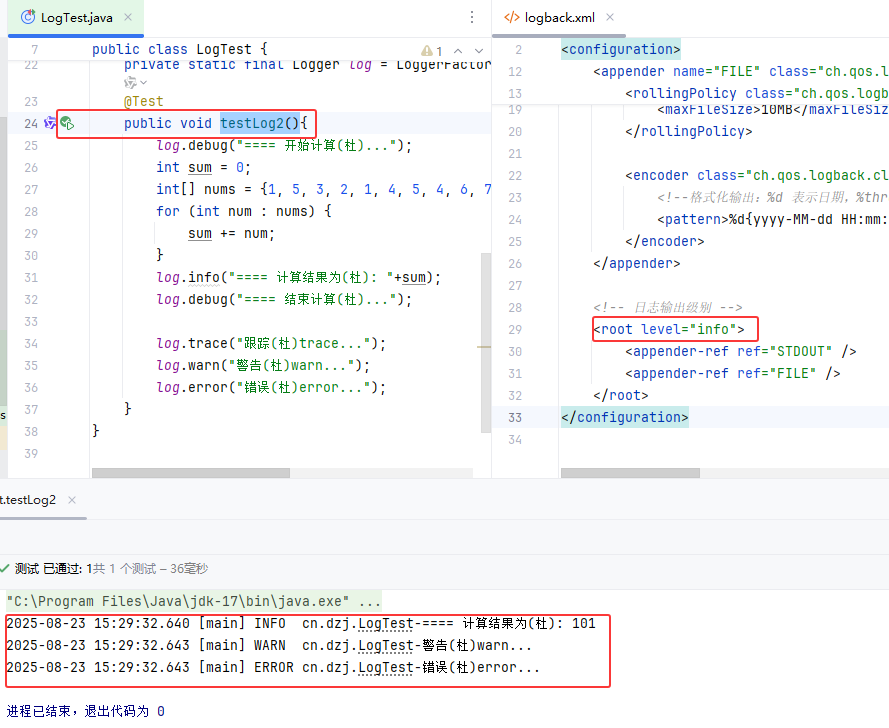Viewport: 889px width, 728px height.
Task: Click the LogTest link in the INFO log line
Action: click(x=384, y=623)
